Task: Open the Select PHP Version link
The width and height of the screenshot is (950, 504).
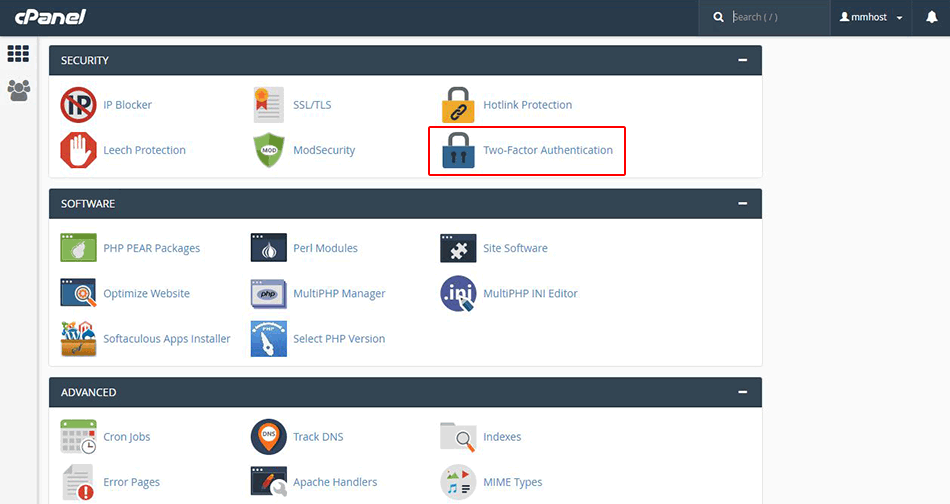Action: pyautogui.click(x=339, y=339)
